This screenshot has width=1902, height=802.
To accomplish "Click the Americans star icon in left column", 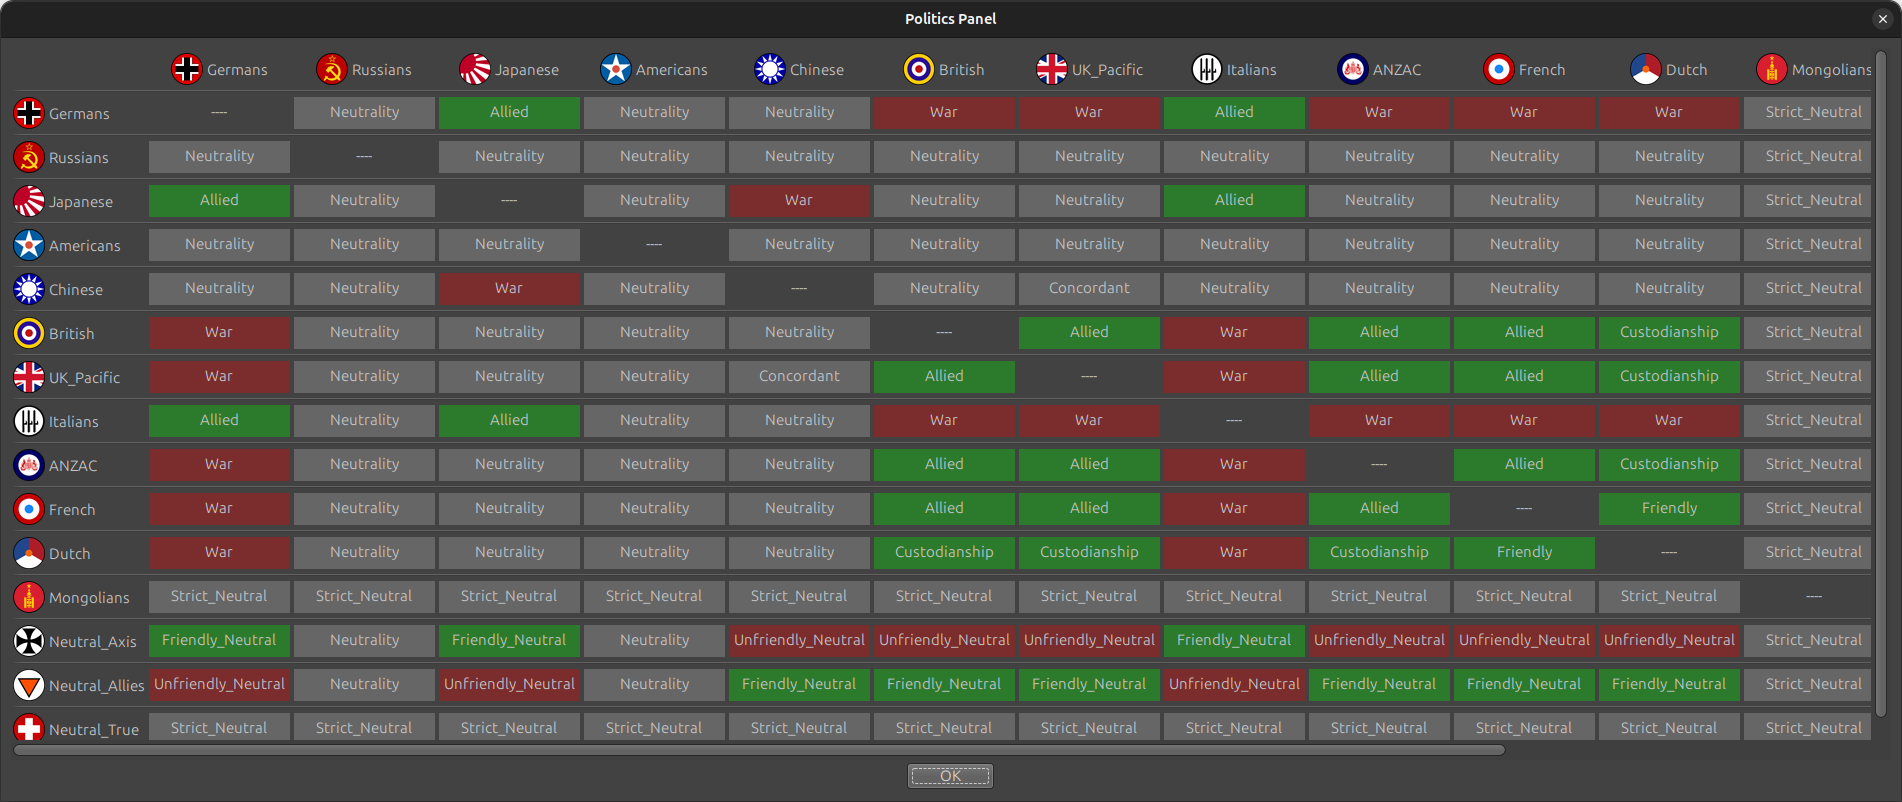I will tap(29, 245).
